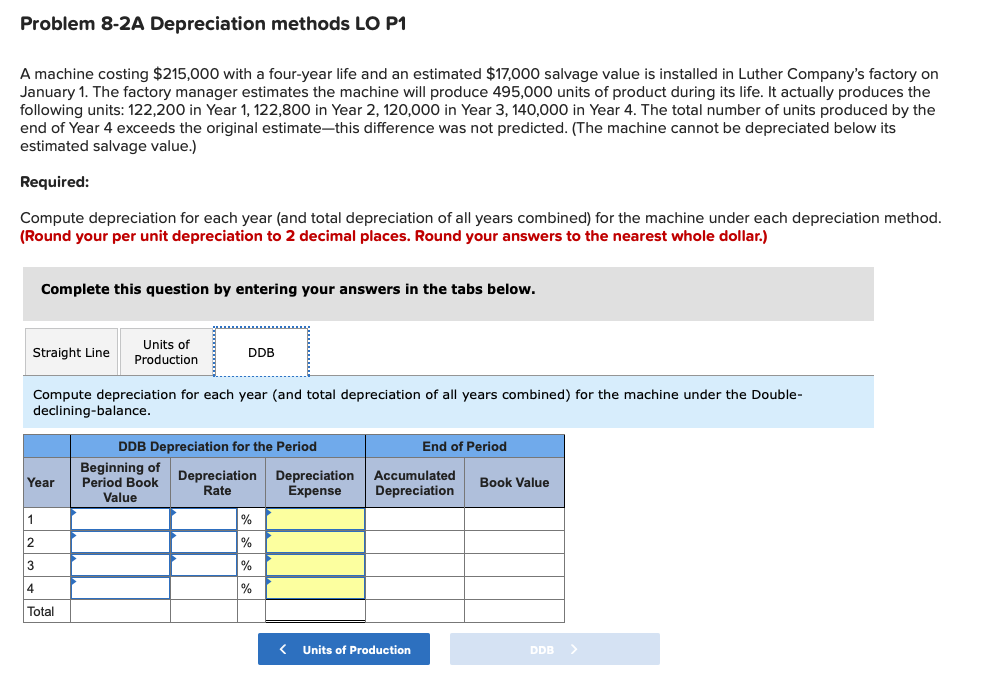This screenshot has width=993, height=699.
Task: Click Year 2 Beginning of Period Book Value field
Action: click(x=120, y=542)
